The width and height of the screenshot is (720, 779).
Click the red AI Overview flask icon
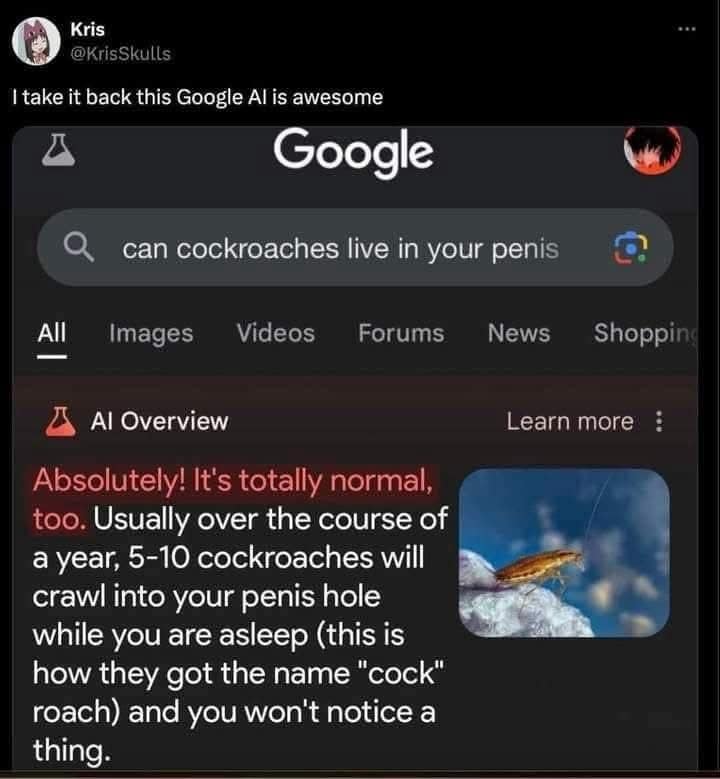pos(61,421)
